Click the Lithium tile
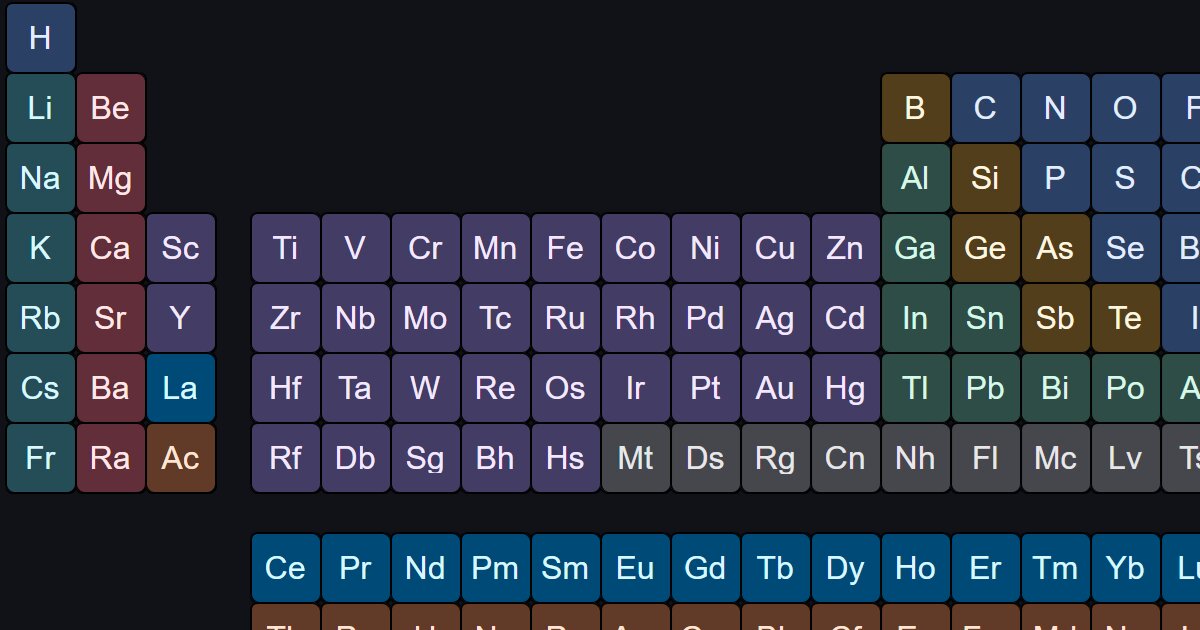 point(40,108)
